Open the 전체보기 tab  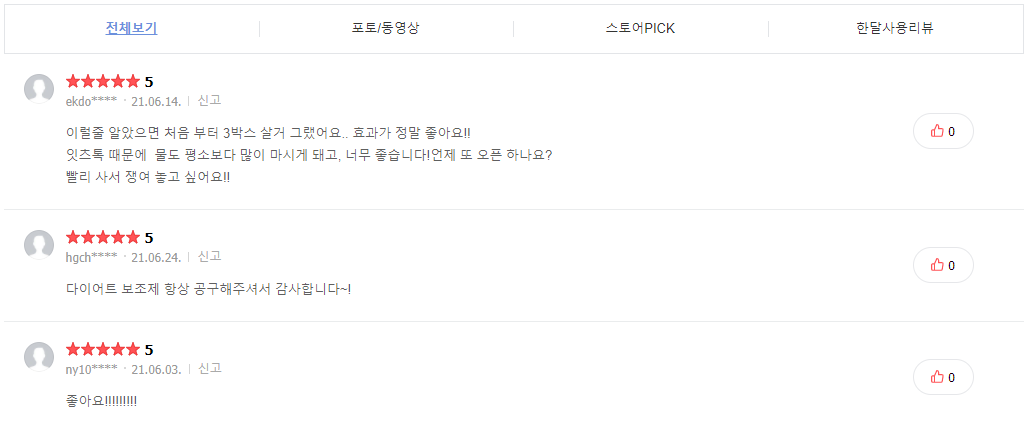click(x=131, y=28)
